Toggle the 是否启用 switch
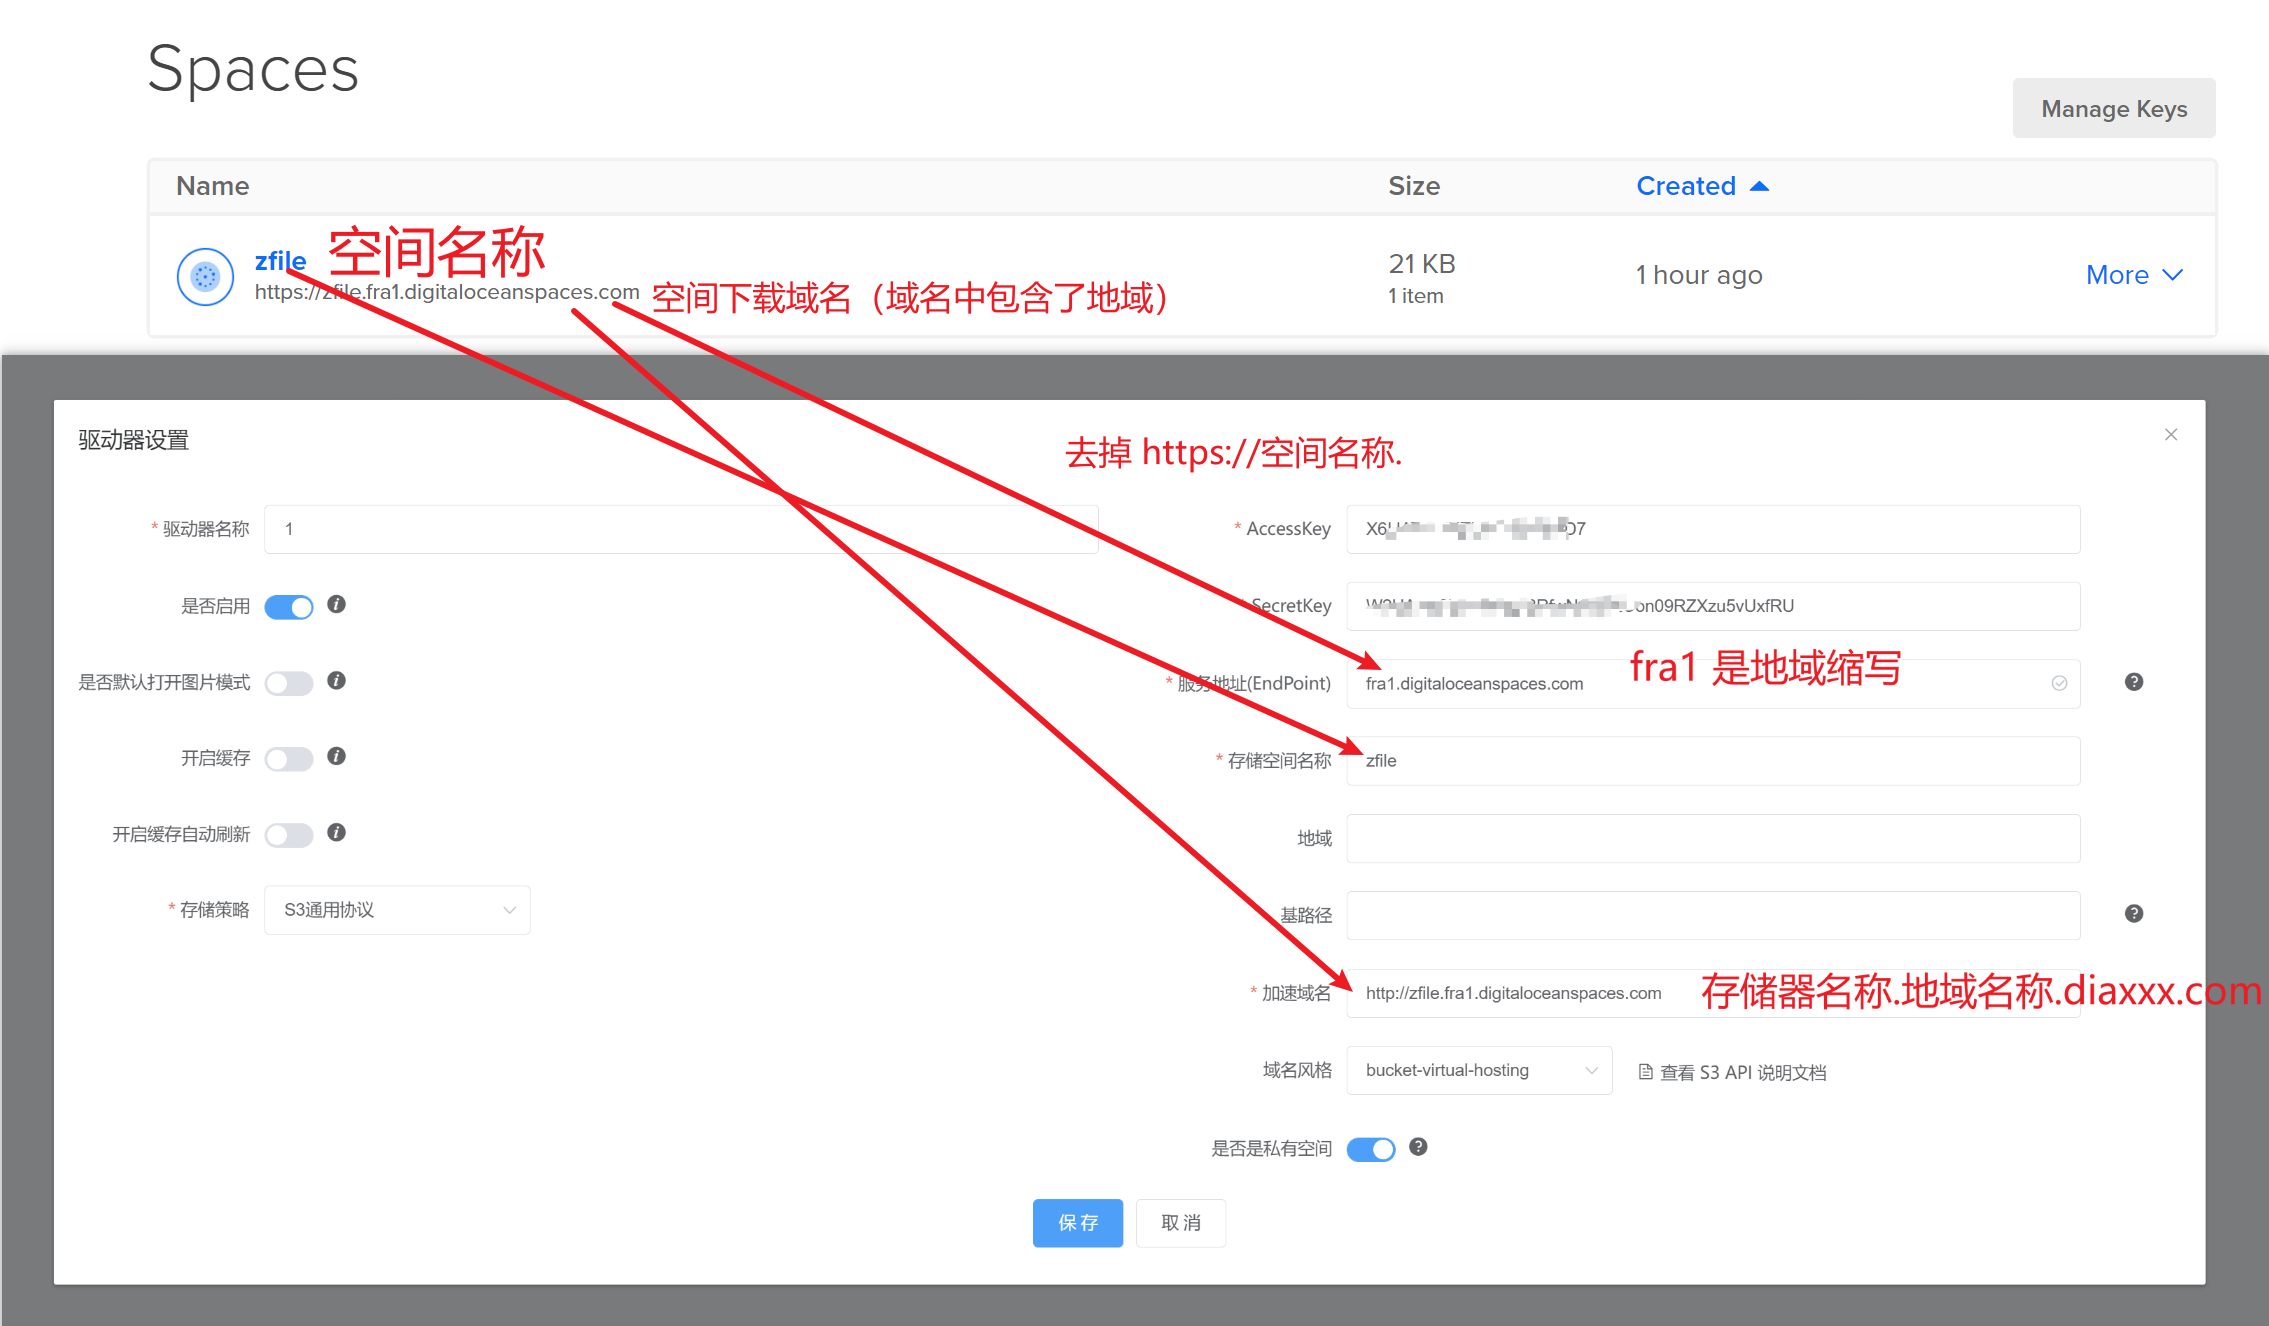The width and height of the screenshot is (2269, 1326). (x=289, y=607)
